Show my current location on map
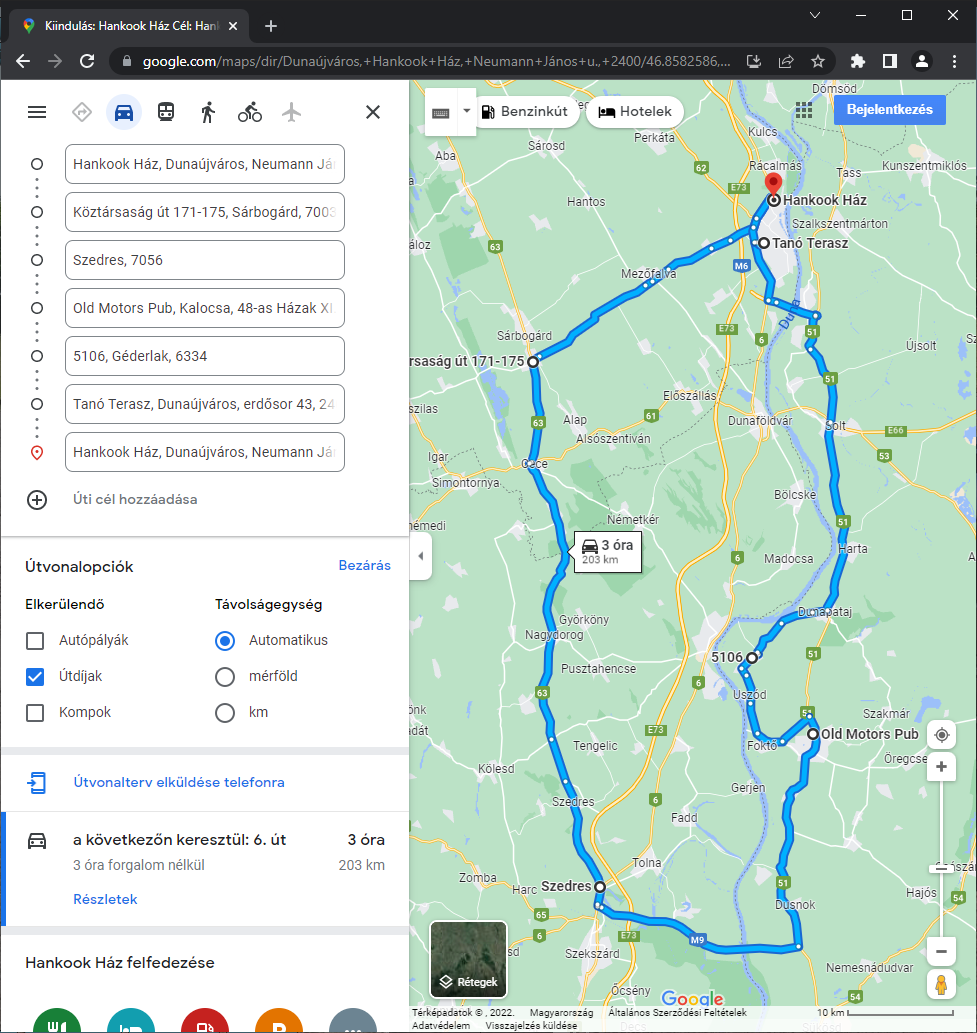The height and width of the screenshot is (1033, 977). click(941, 735)
